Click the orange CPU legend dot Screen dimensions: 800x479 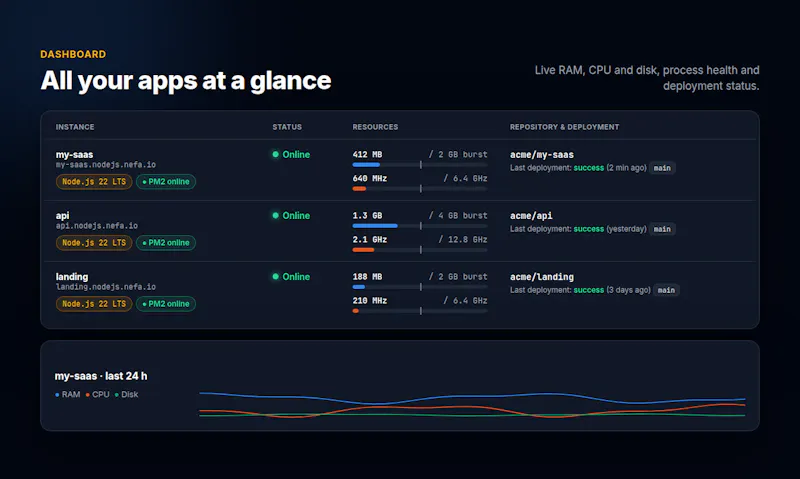(x=88, y=395)
